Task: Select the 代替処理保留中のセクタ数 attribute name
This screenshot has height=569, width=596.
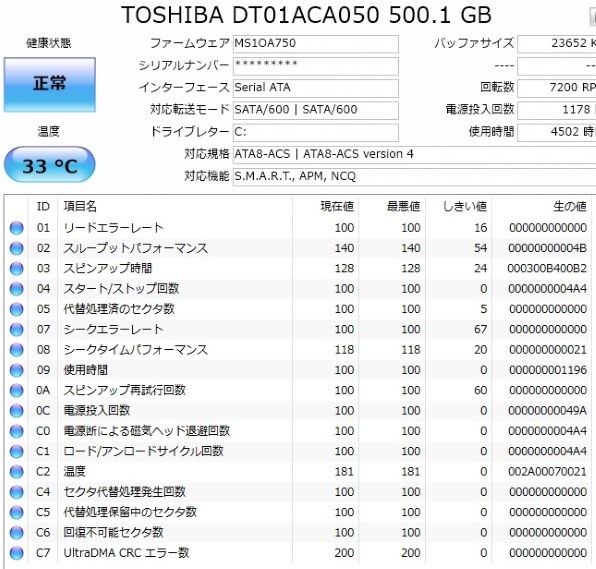Action: click(130, 512)
